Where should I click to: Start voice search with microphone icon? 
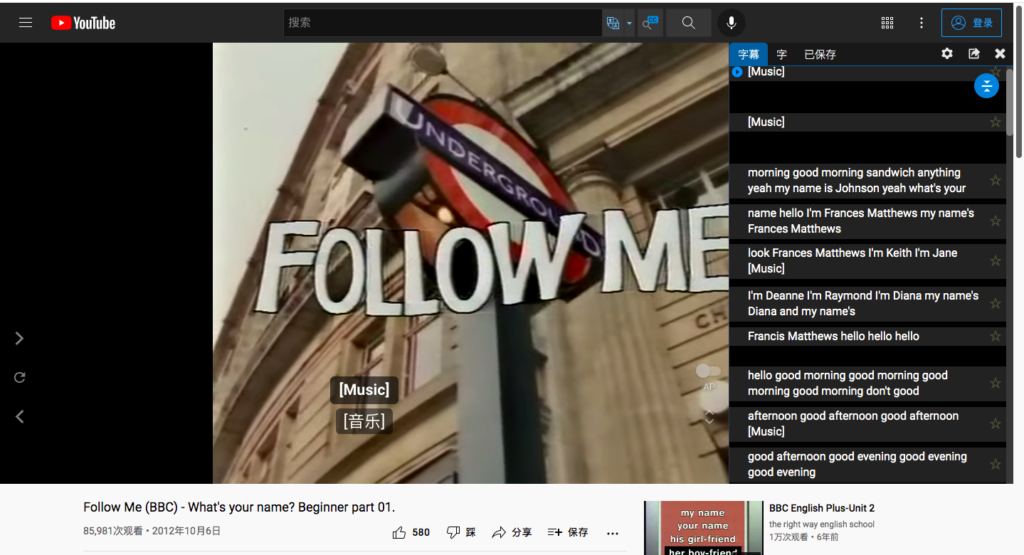(731, 23)
